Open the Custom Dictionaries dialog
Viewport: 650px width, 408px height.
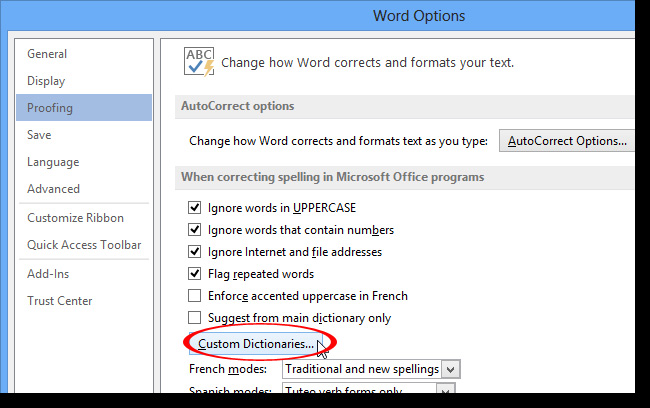pos(257,345)
